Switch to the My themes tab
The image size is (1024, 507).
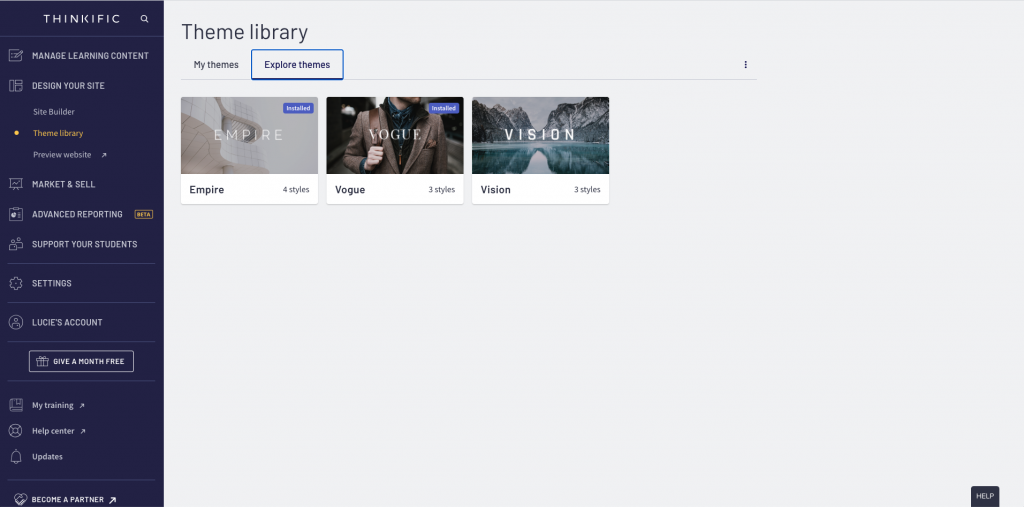tap(216, 65)
